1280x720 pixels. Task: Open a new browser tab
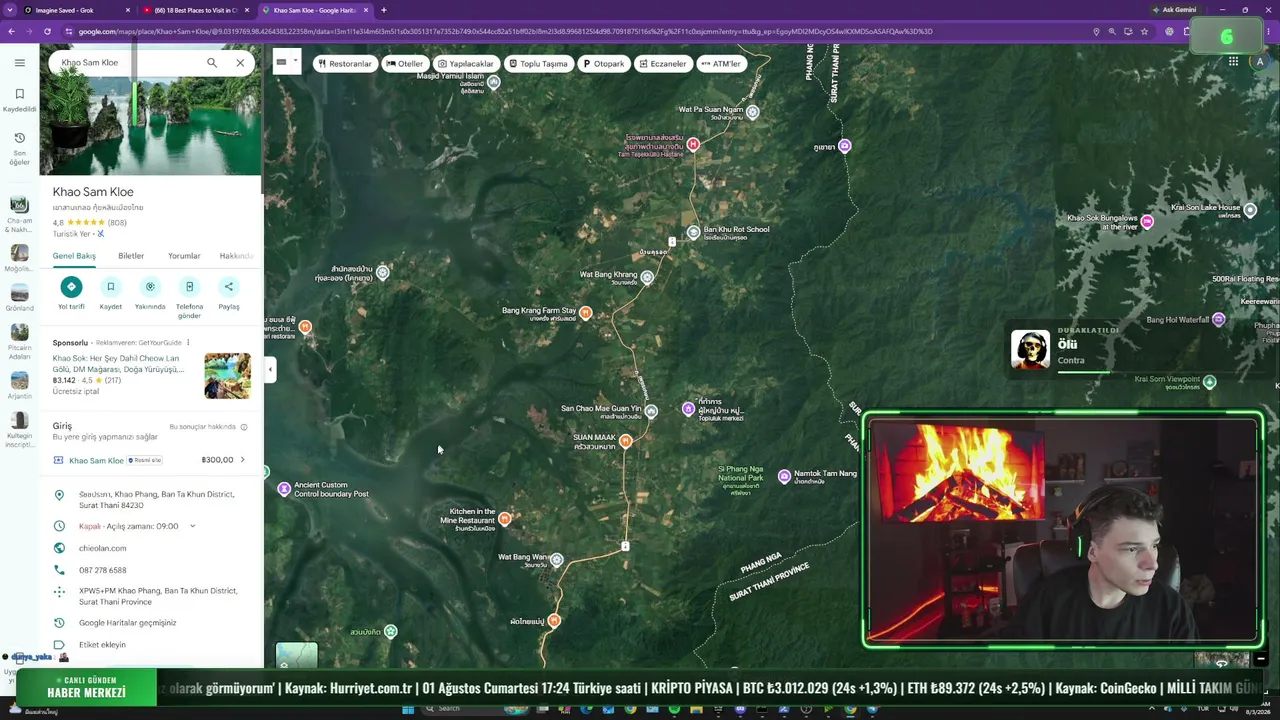[x=383, y=10]
